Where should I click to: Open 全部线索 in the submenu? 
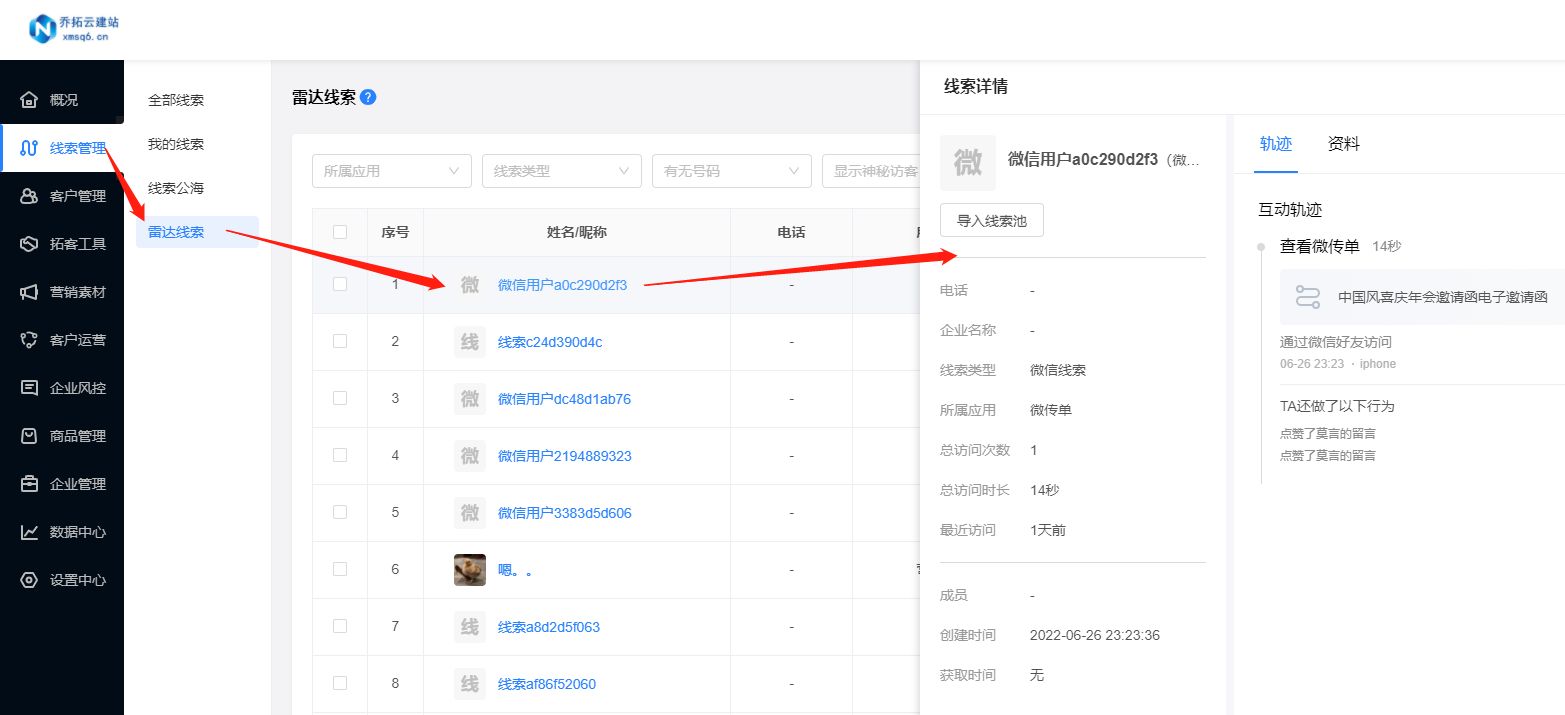176,100
